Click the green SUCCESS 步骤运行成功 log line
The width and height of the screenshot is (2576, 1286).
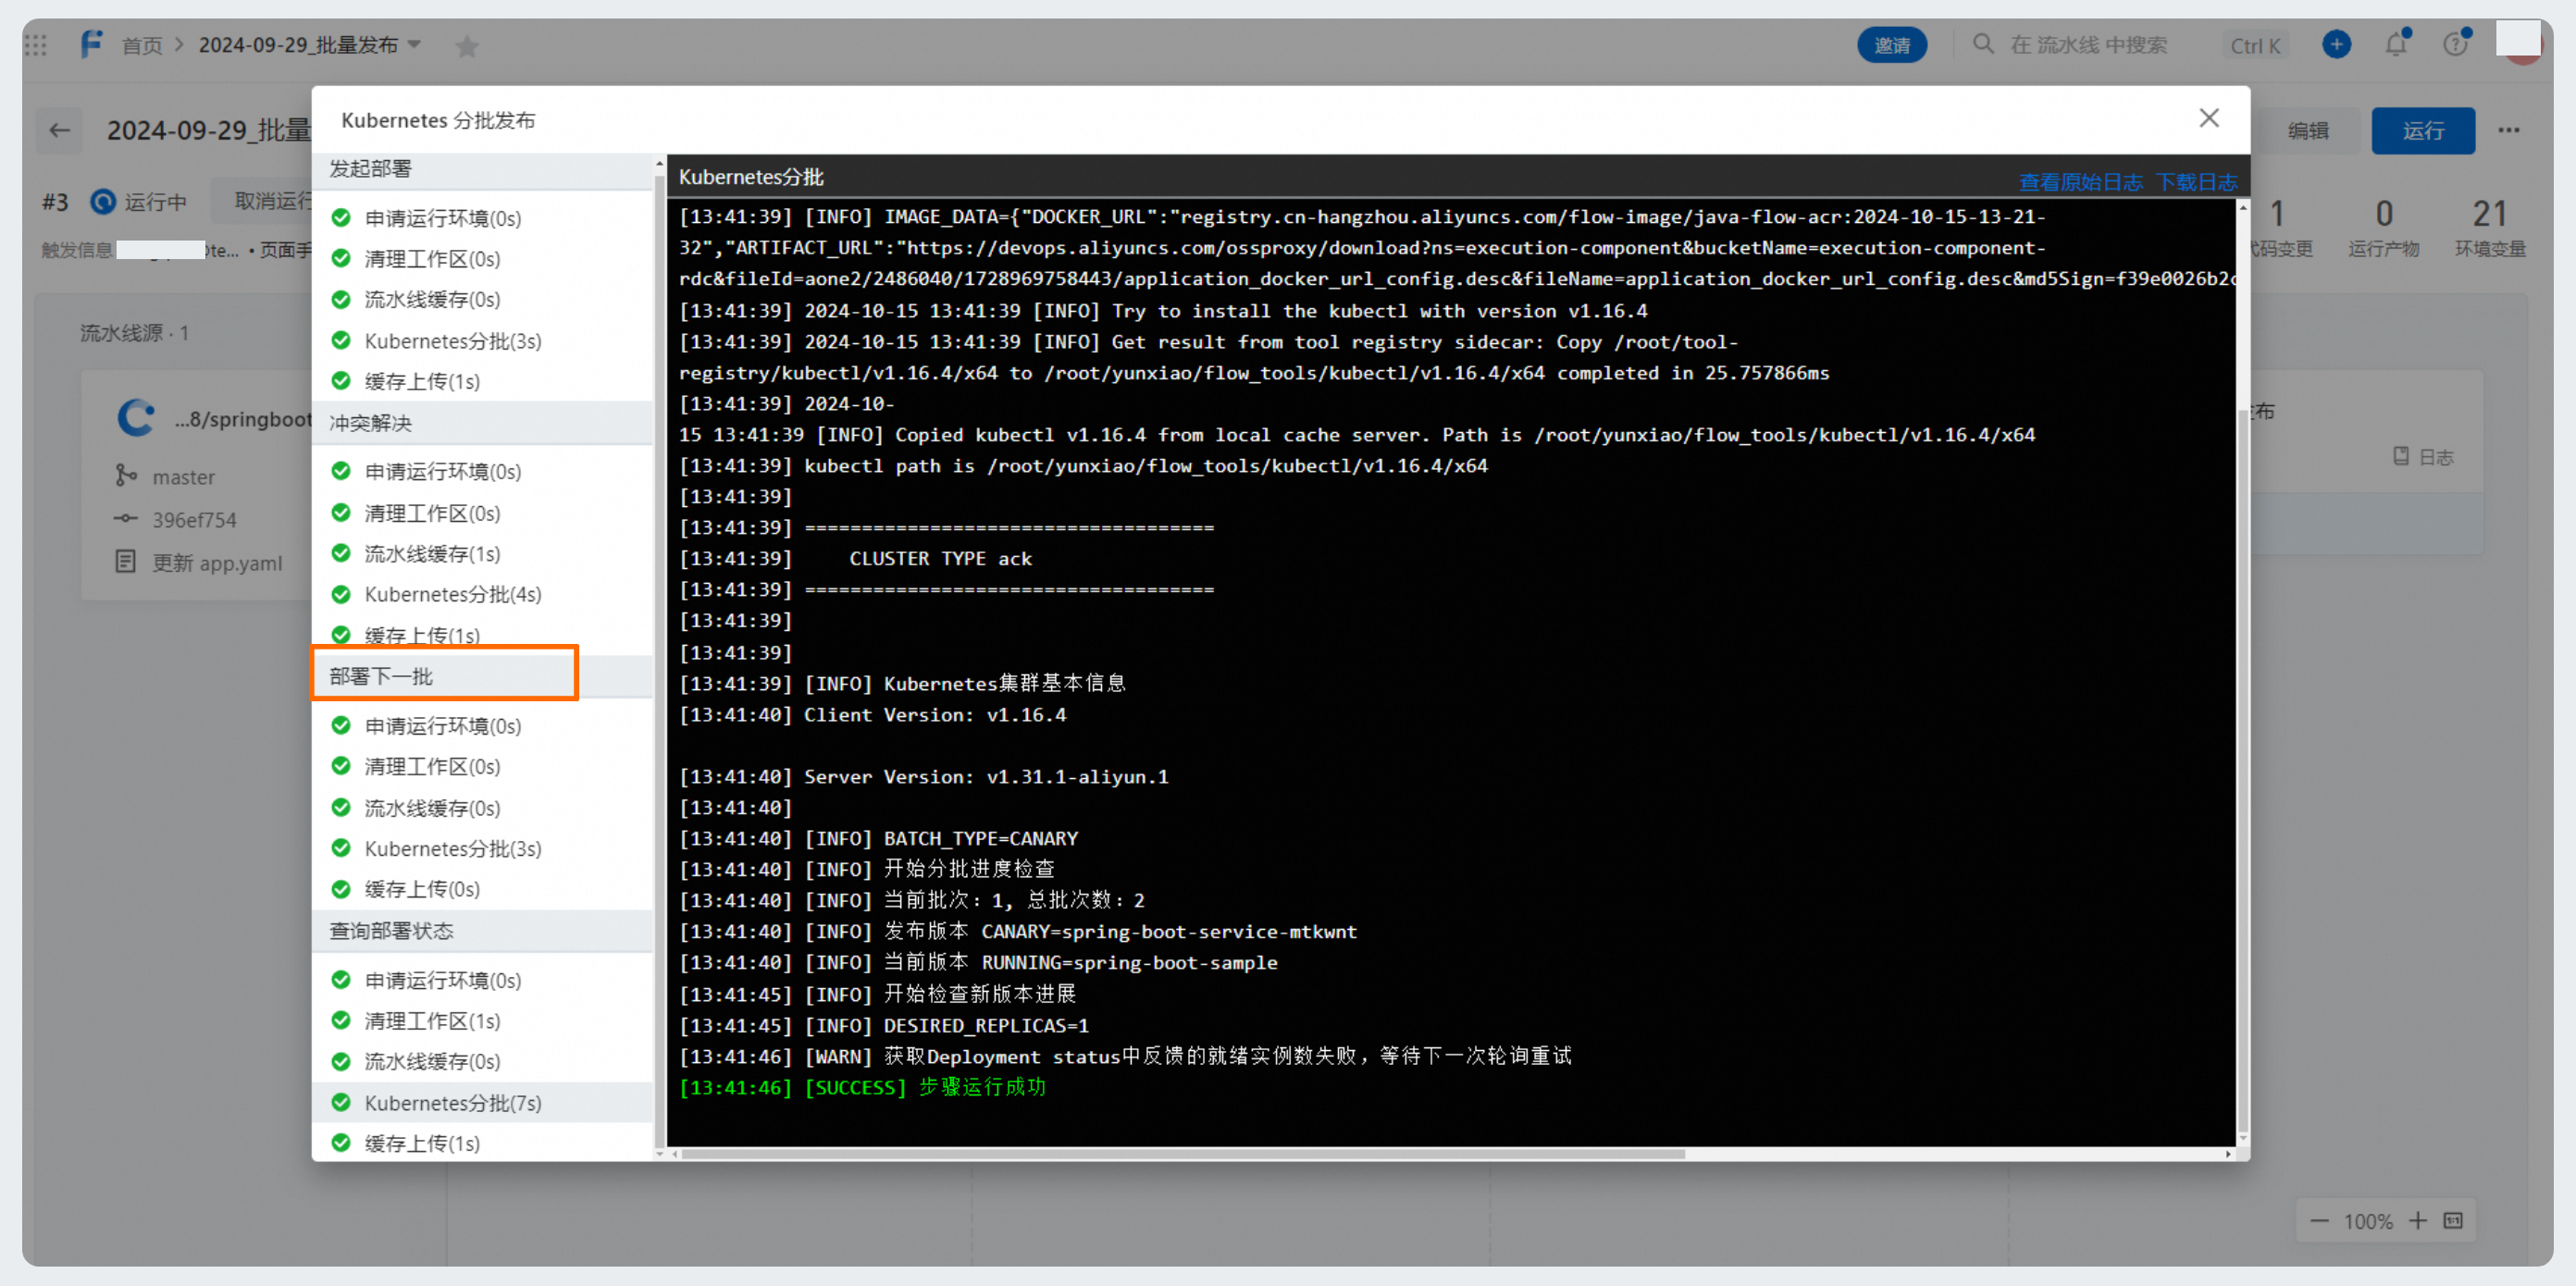click(x=862, y=1087)
